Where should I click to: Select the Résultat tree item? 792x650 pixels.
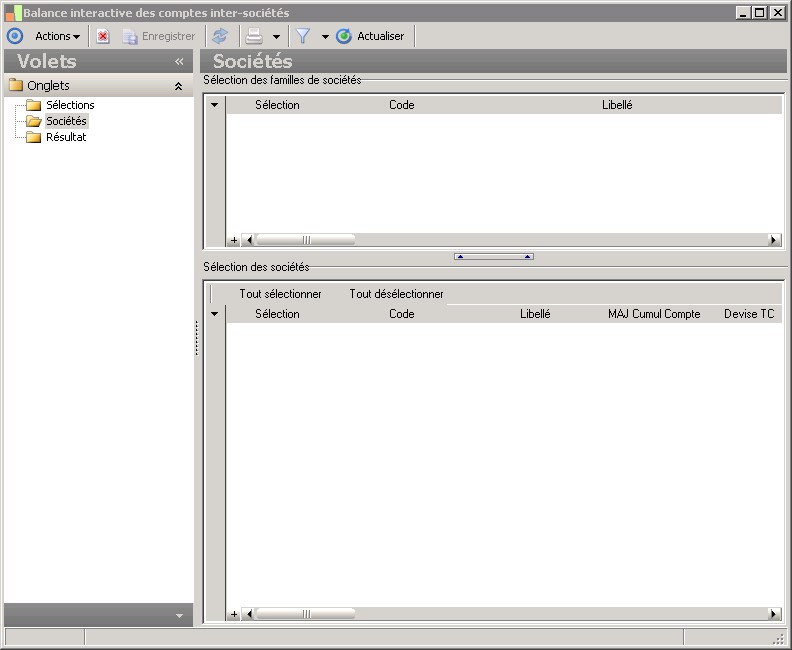(x=65, y=137)
